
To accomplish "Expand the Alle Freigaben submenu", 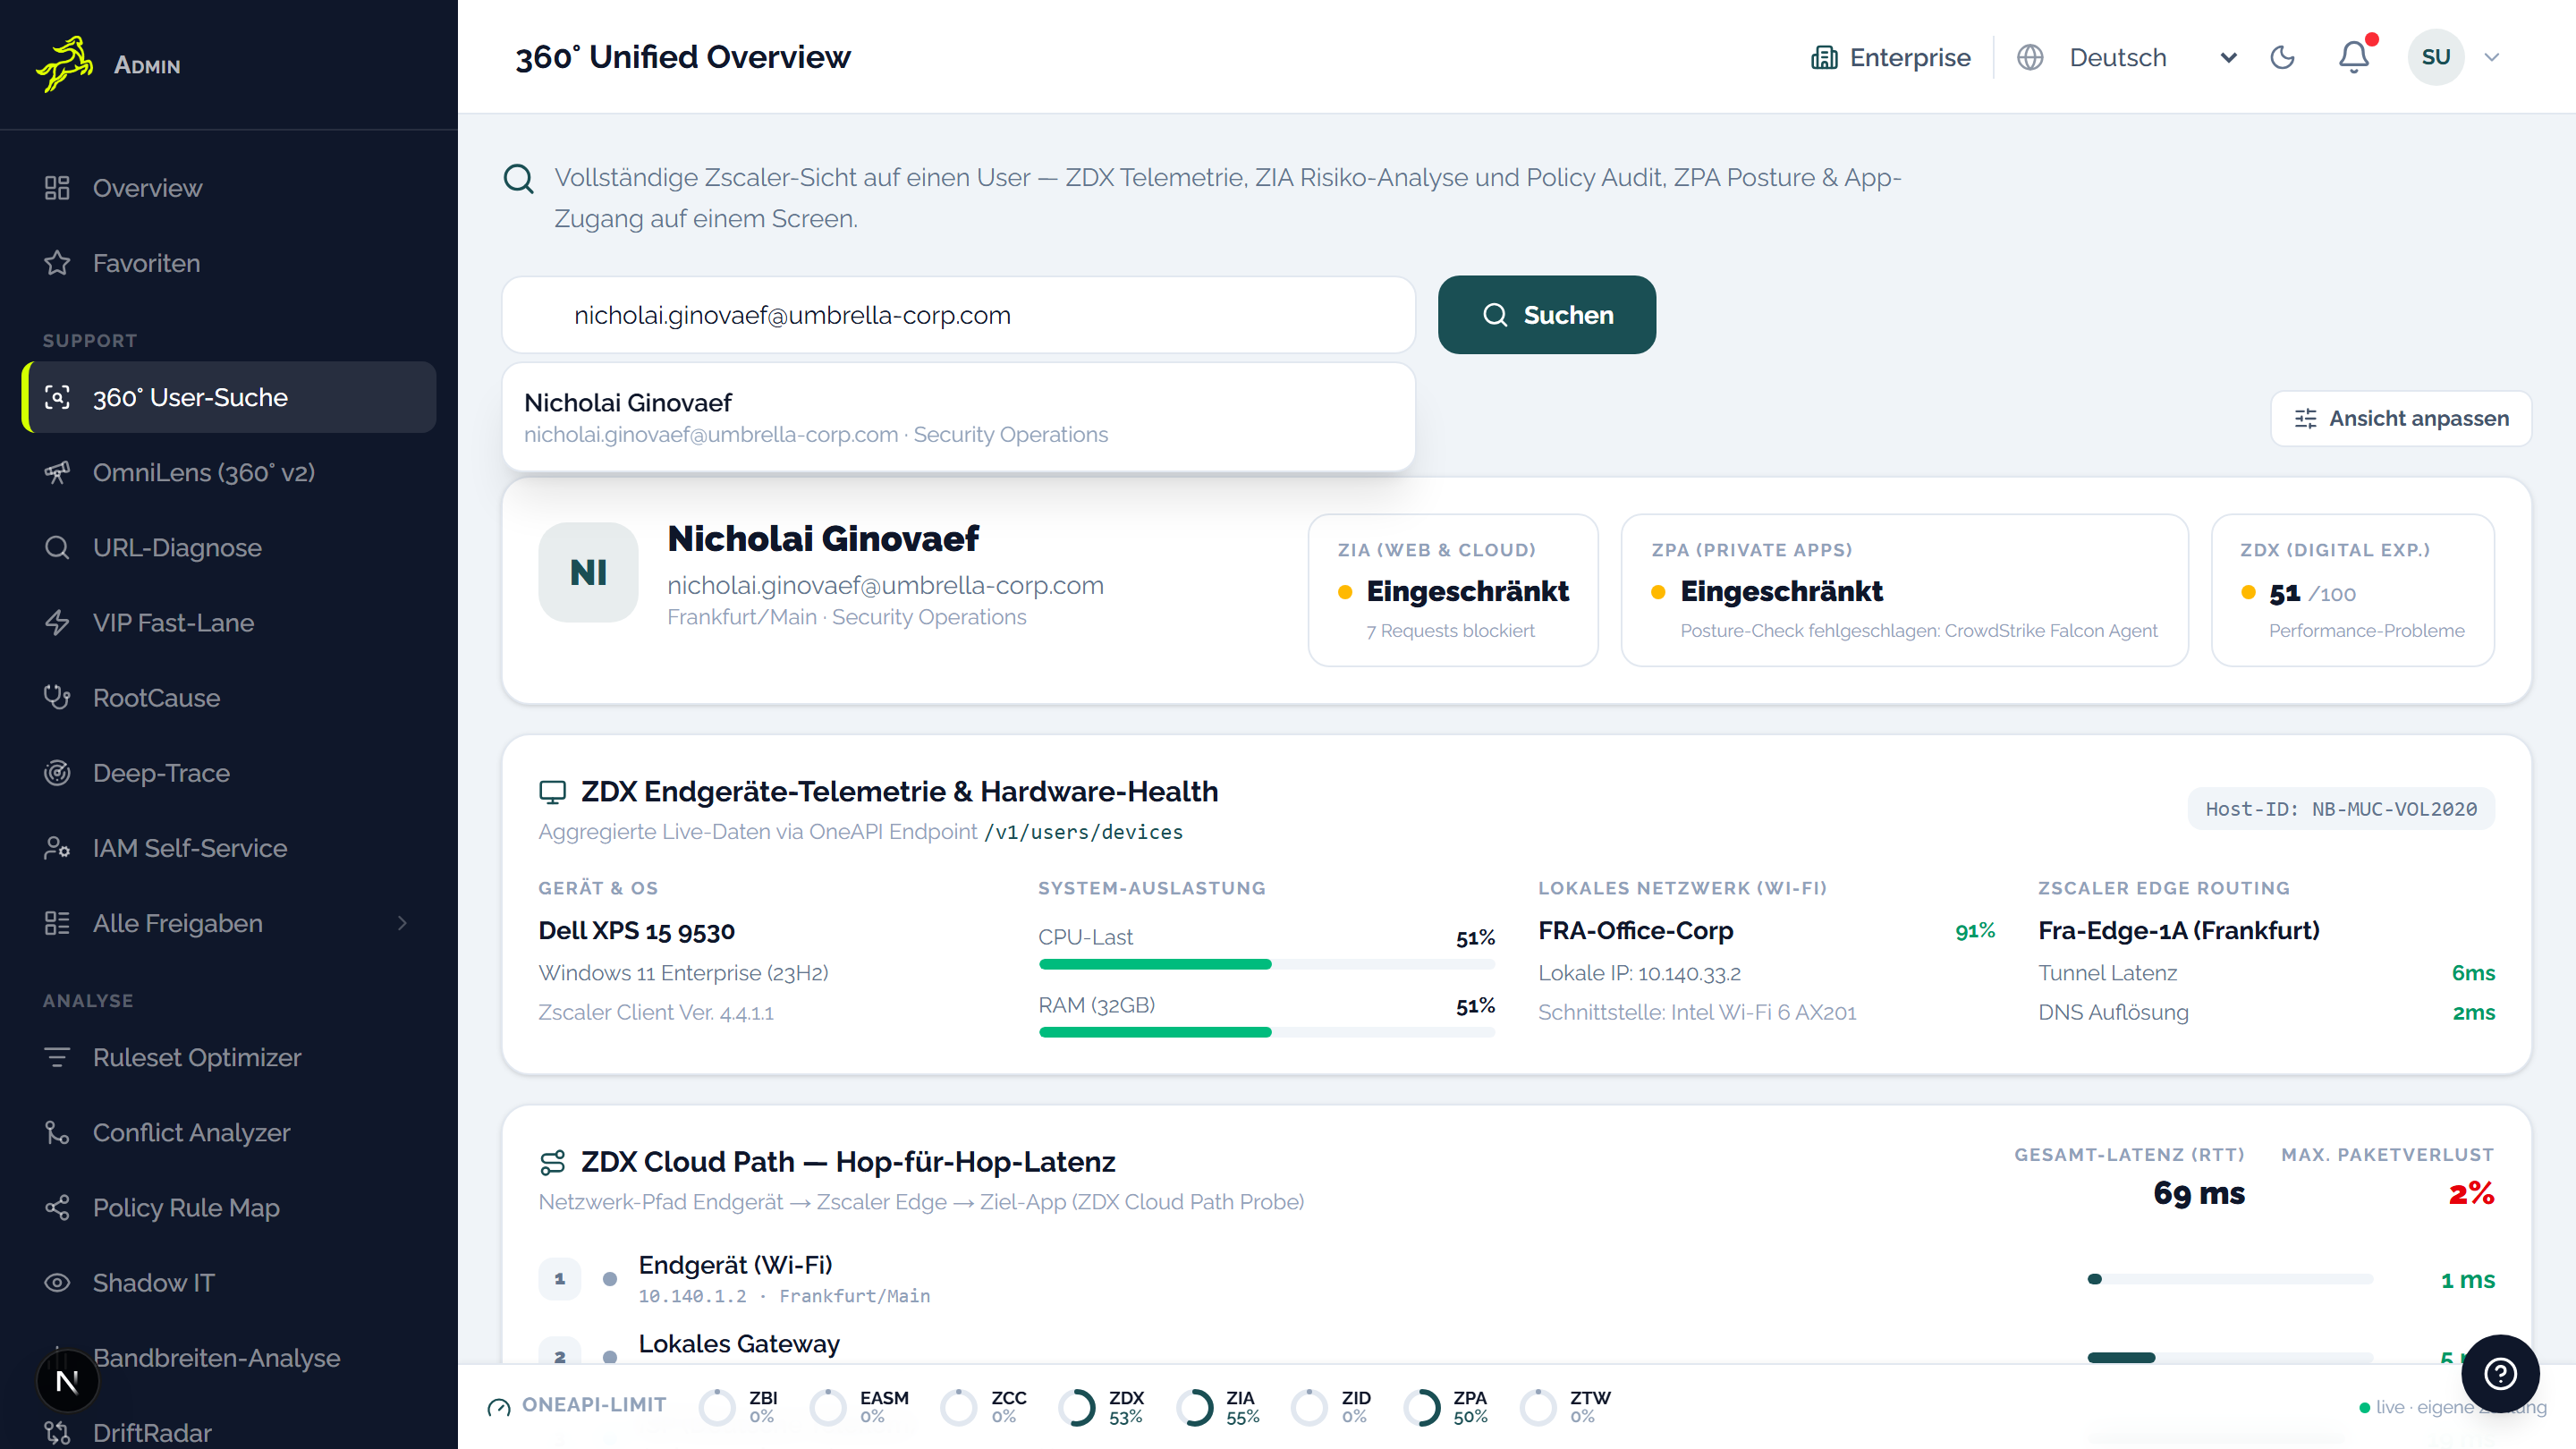I will click(x=403, y=923).
